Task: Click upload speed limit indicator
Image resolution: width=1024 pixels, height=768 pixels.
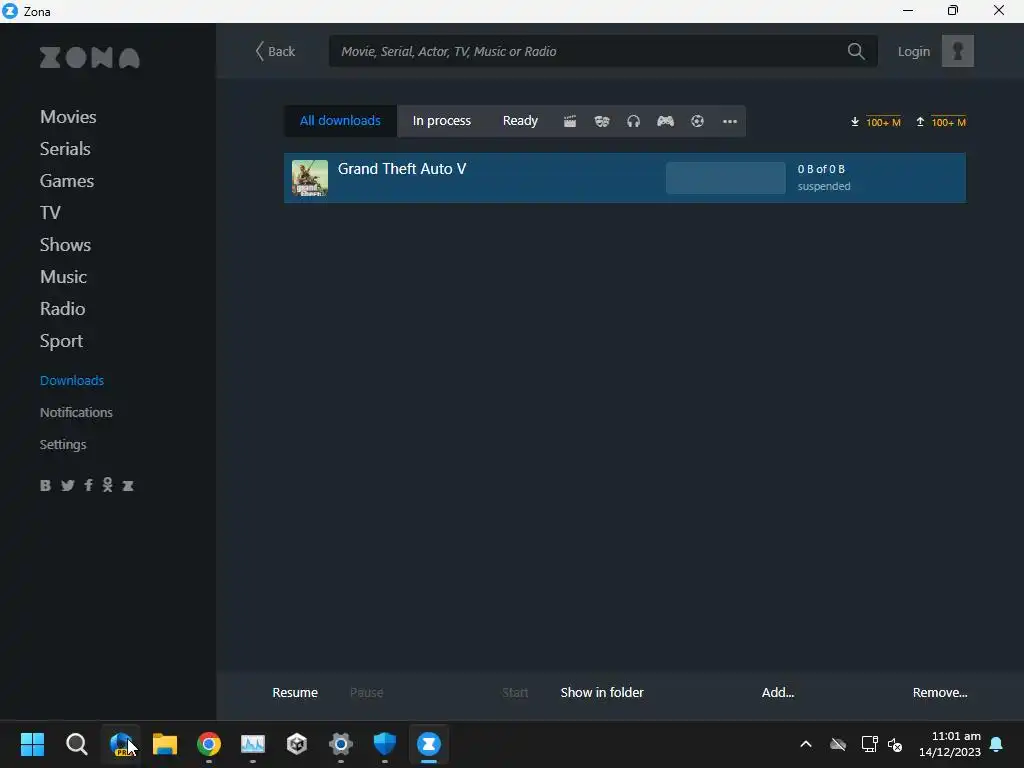Action: 941,122
